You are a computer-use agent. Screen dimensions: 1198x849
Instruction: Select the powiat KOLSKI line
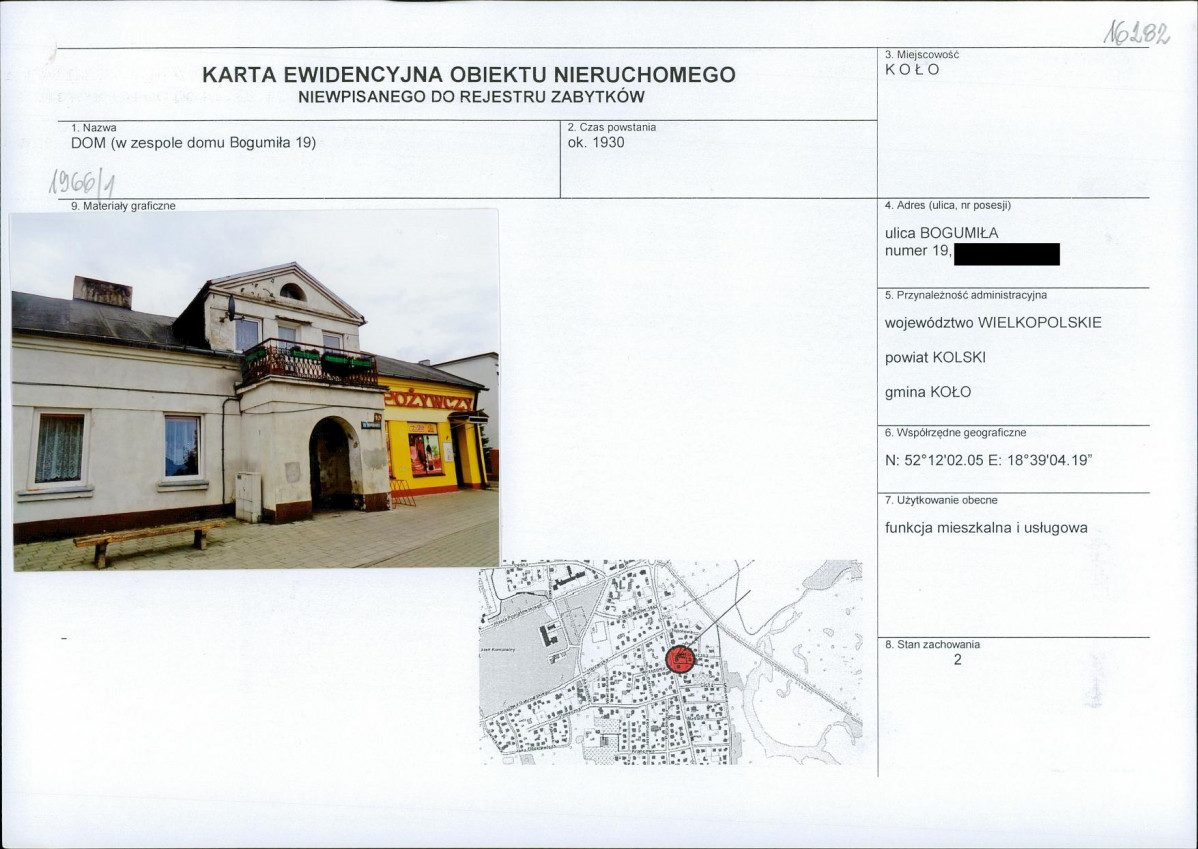pyautogui.click(x=935, y=357)
